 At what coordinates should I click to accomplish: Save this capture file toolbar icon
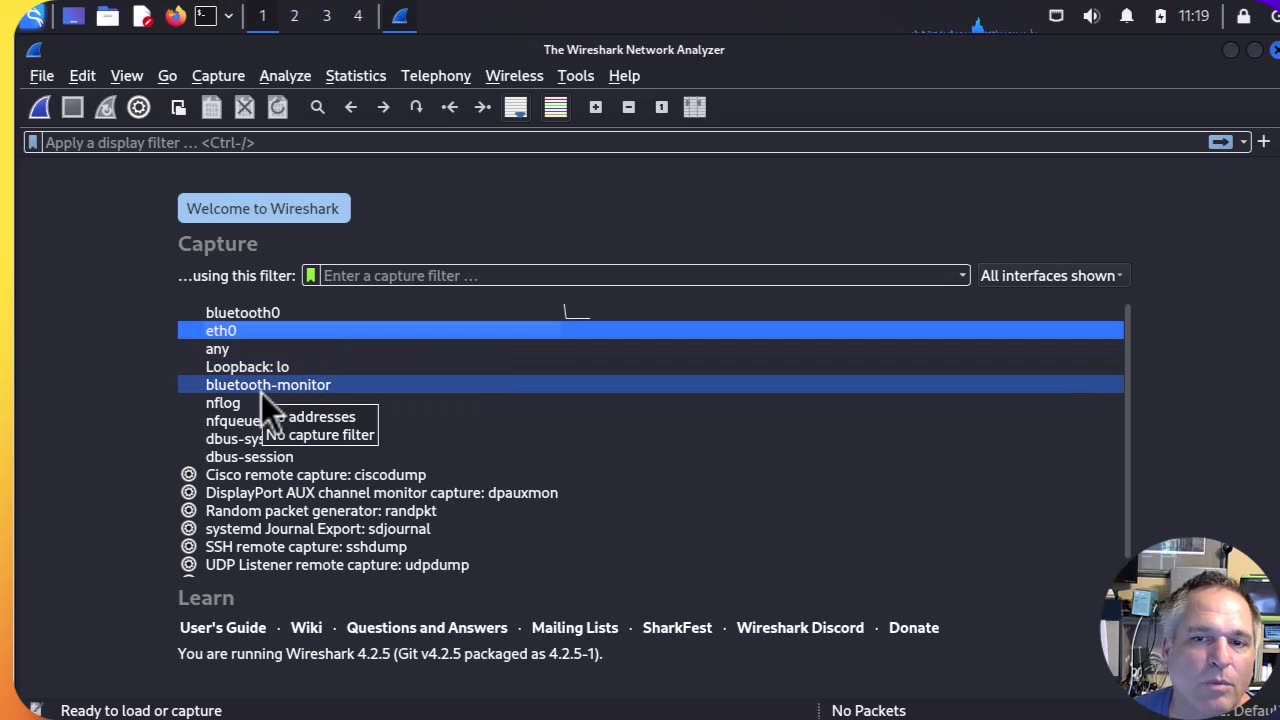pos(211,107)
